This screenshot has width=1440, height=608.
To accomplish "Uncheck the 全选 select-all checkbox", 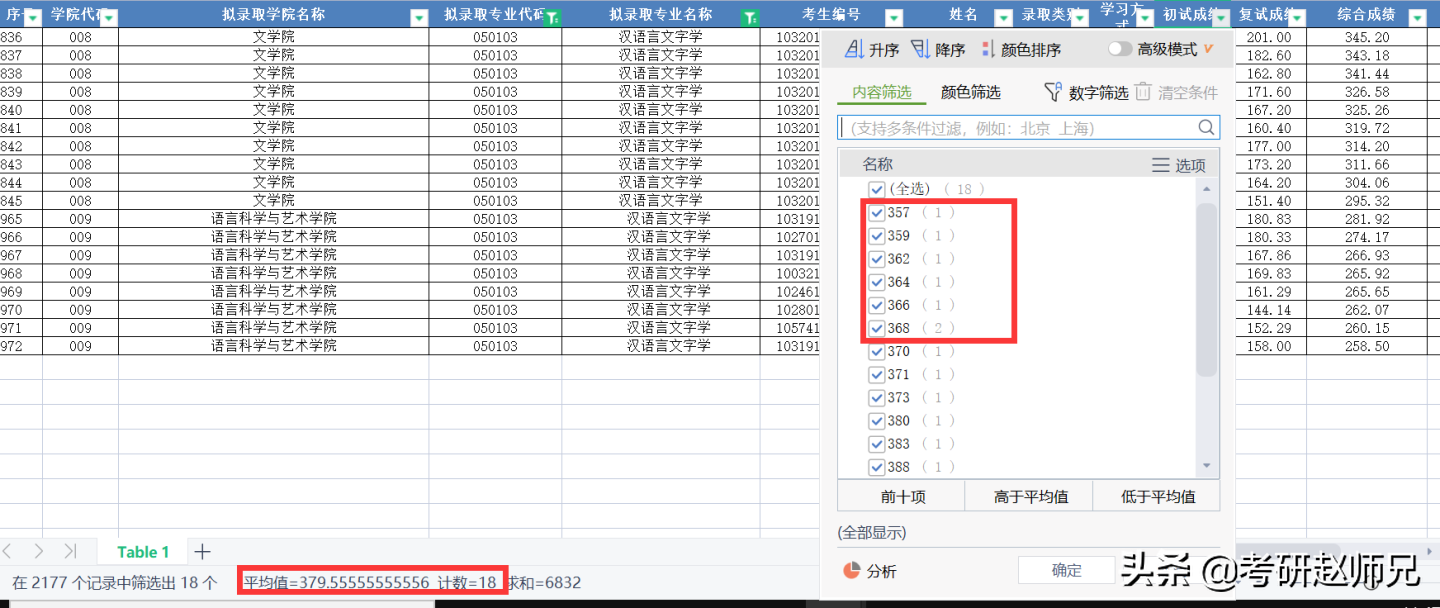I will coord(877,188).
